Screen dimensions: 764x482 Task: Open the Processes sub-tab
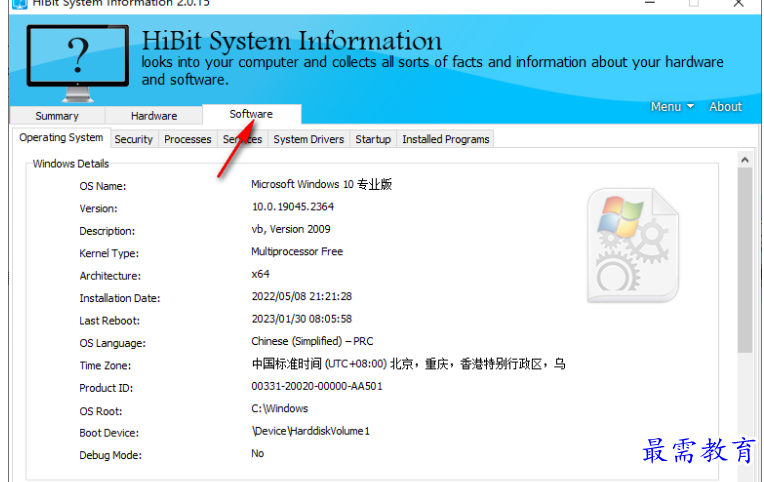[188, 139]
